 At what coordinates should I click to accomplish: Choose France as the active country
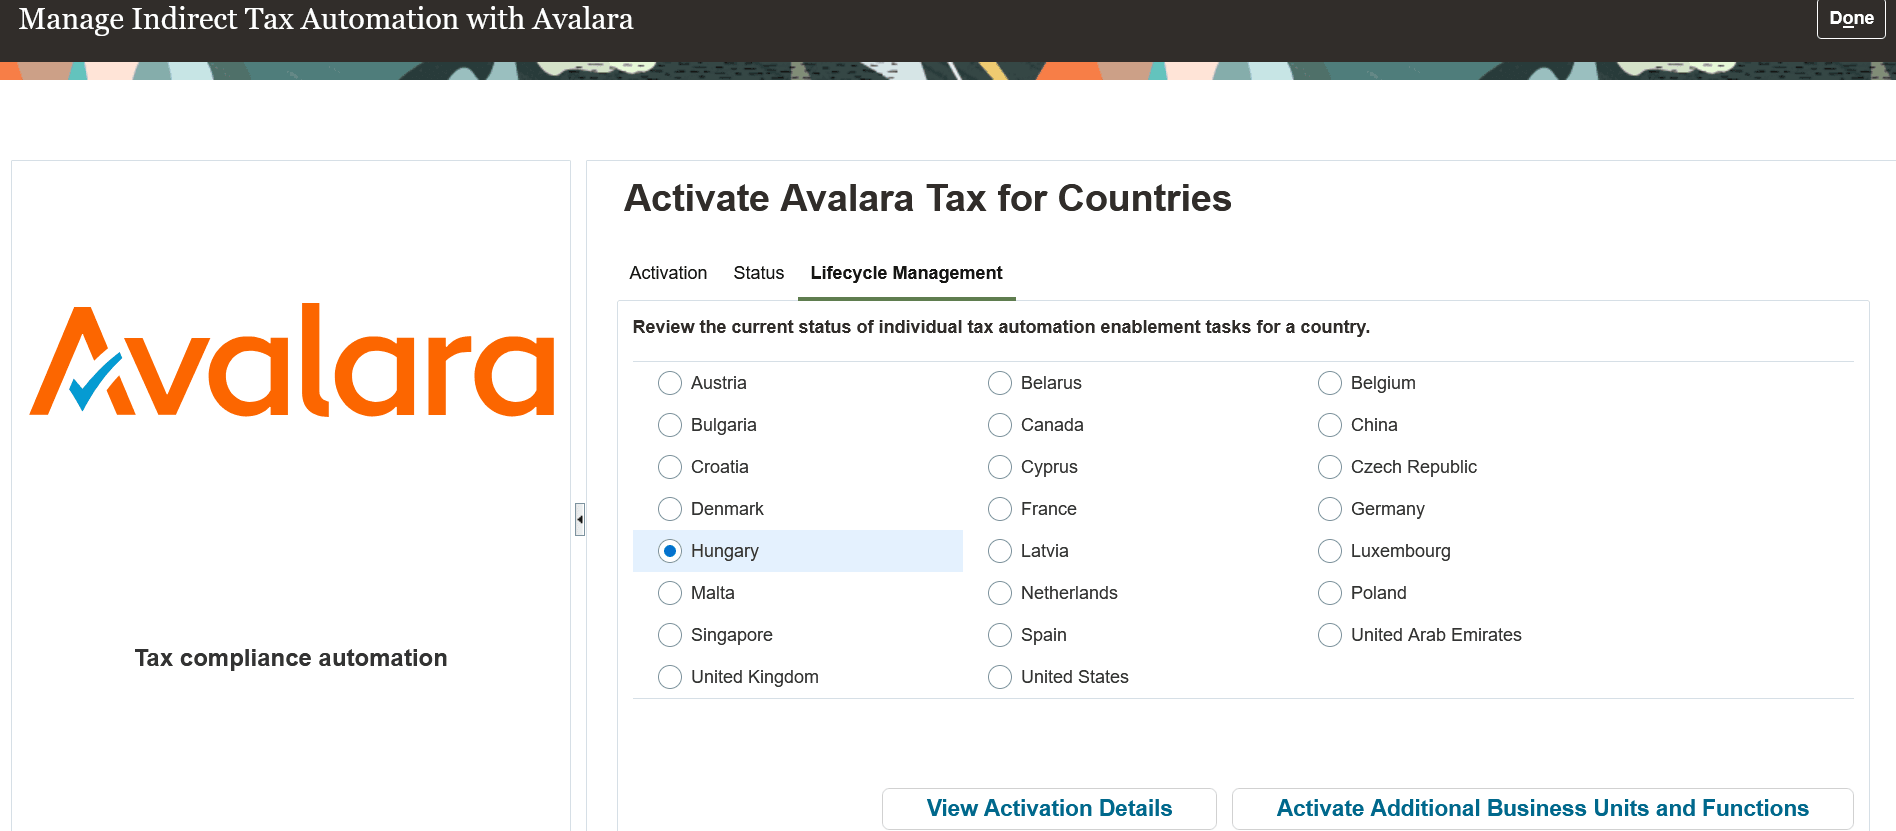[x=1000, y=509]
